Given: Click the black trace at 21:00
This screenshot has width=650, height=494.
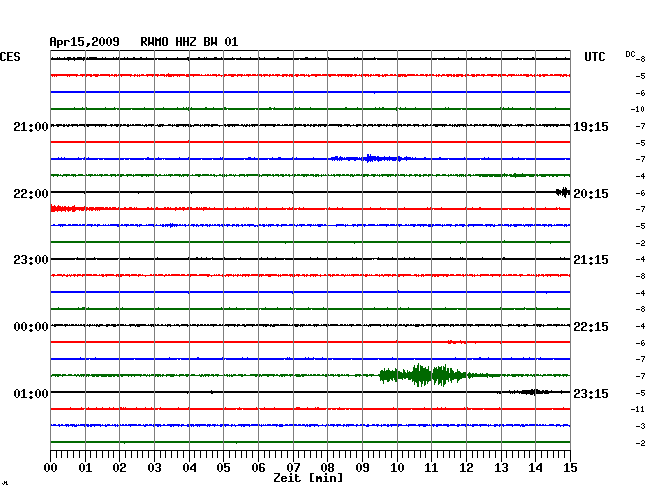Looking at the screenshot, I should [310, 125].
